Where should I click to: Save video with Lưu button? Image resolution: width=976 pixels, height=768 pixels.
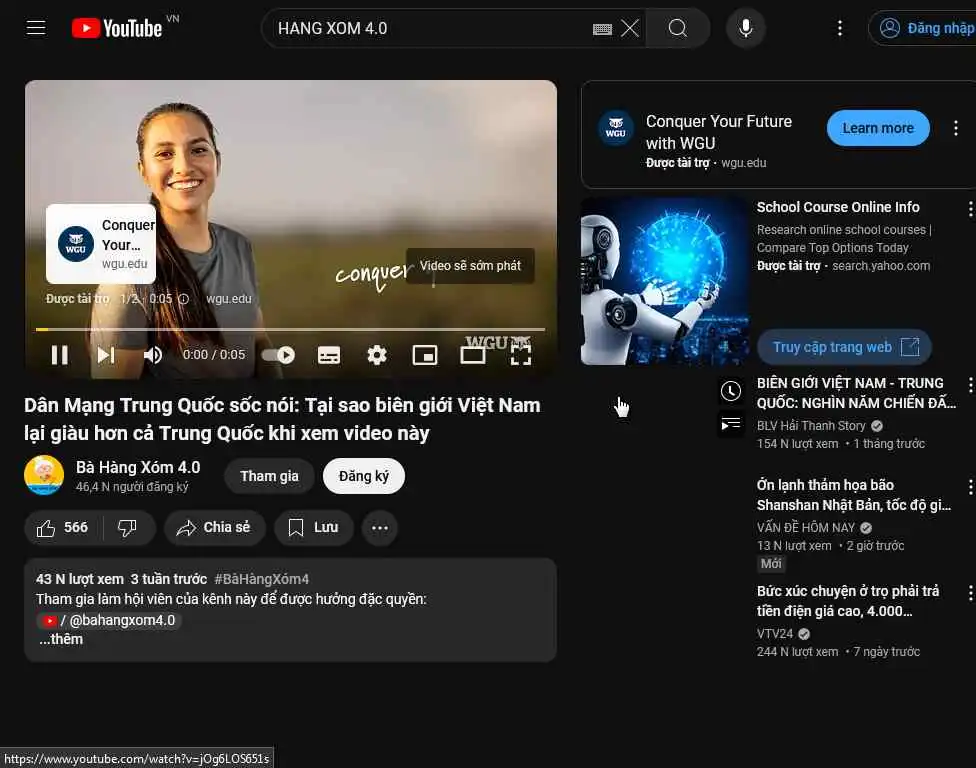[314, 528]
